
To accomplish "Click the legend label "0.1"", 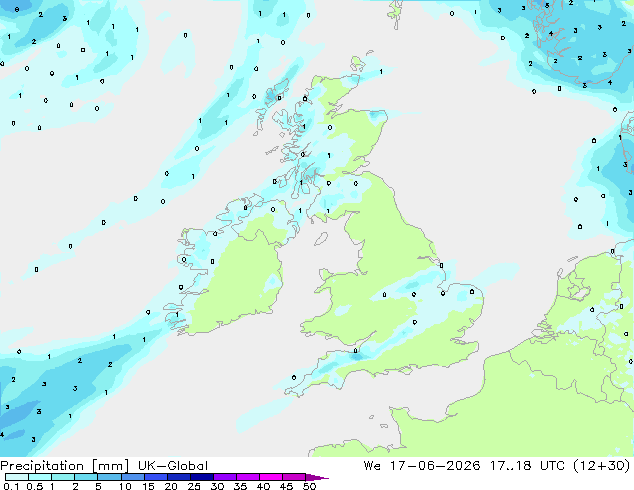I will (x=11, y=486).
